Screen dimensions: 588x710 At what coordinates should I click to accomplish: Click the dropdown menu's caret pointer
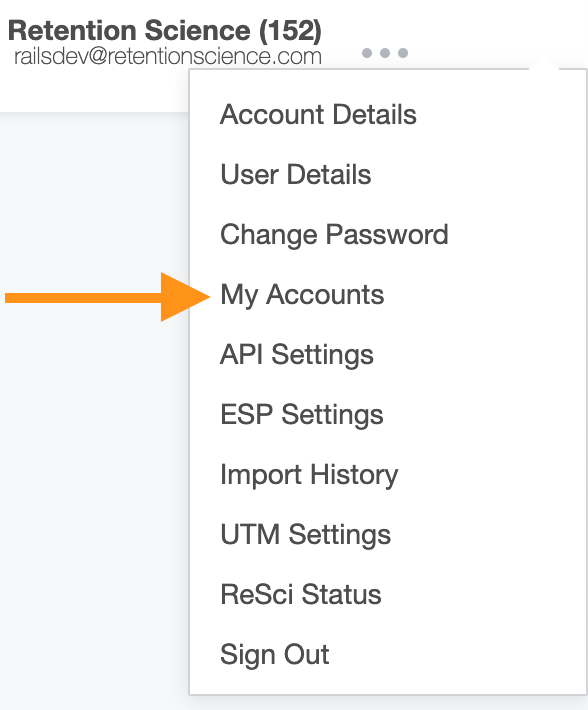[x=544, y=64]
